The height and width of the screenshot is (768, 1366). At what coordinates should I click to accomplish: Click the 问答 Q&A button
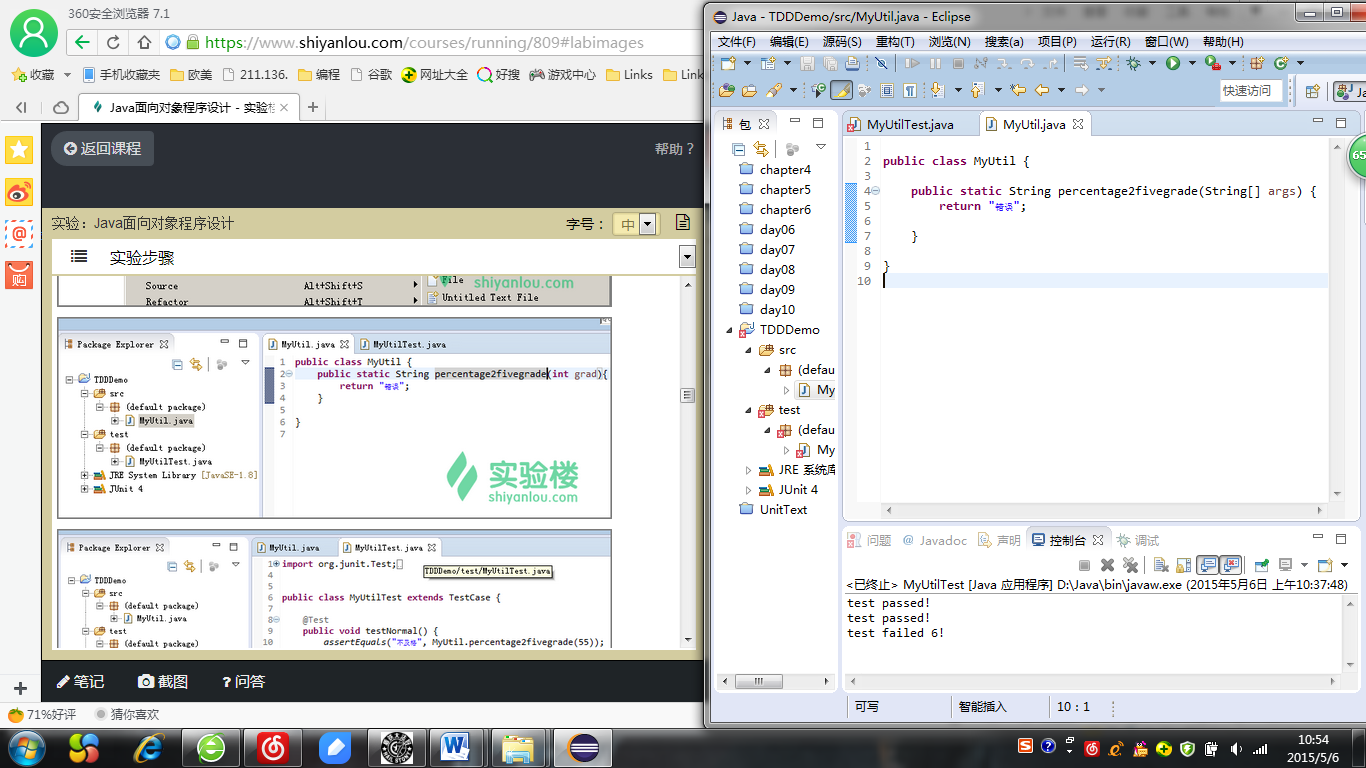244,681
